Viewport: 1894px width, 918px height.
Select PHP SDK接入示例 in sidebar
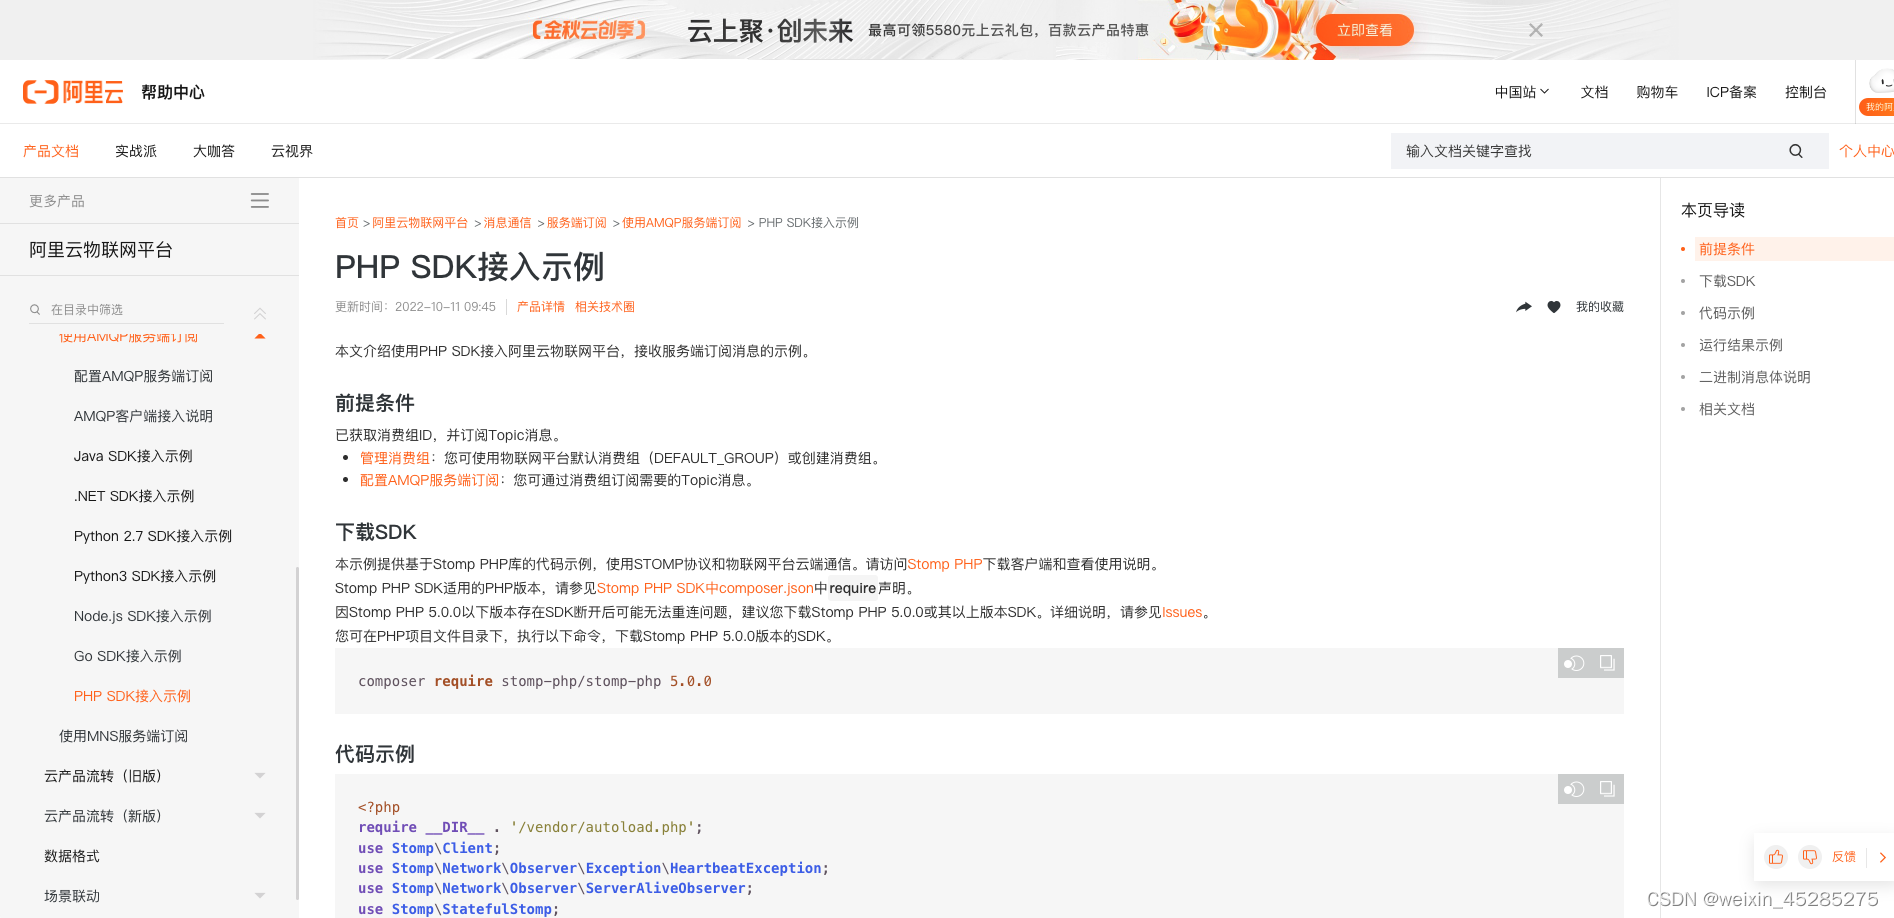(x=132, y=696)
